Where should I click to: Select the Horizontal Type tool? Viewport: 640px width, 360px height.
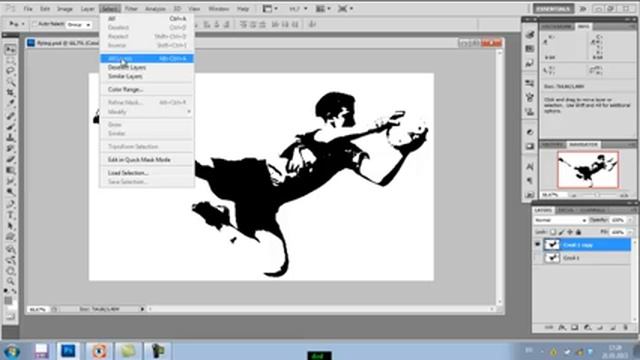[10, 215]
